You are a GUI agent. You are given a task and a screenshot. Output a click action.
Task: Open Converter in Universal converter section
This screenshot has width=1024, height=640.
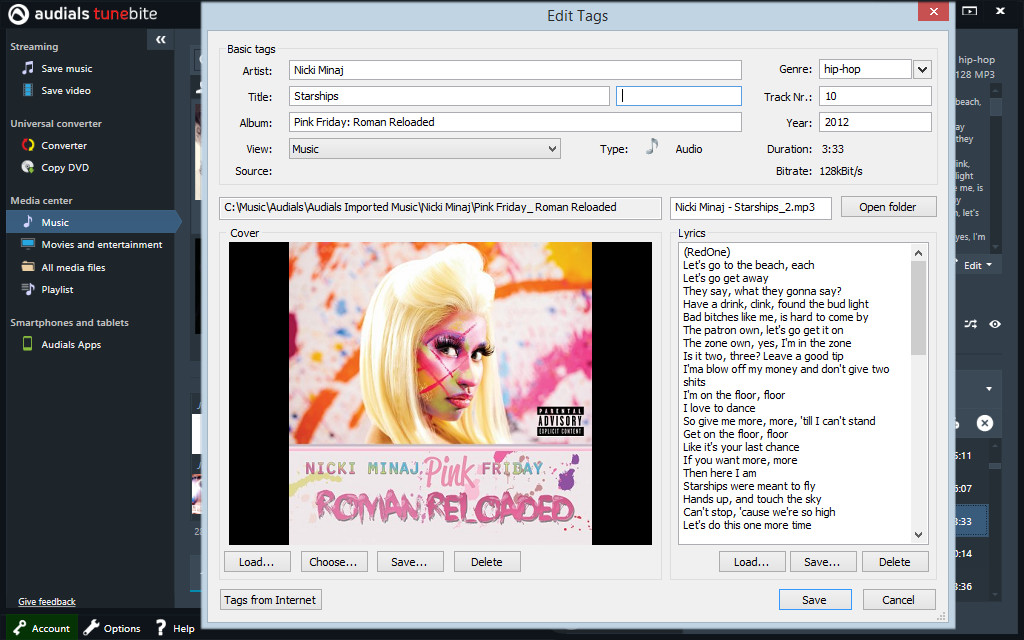tap(64, 146)
